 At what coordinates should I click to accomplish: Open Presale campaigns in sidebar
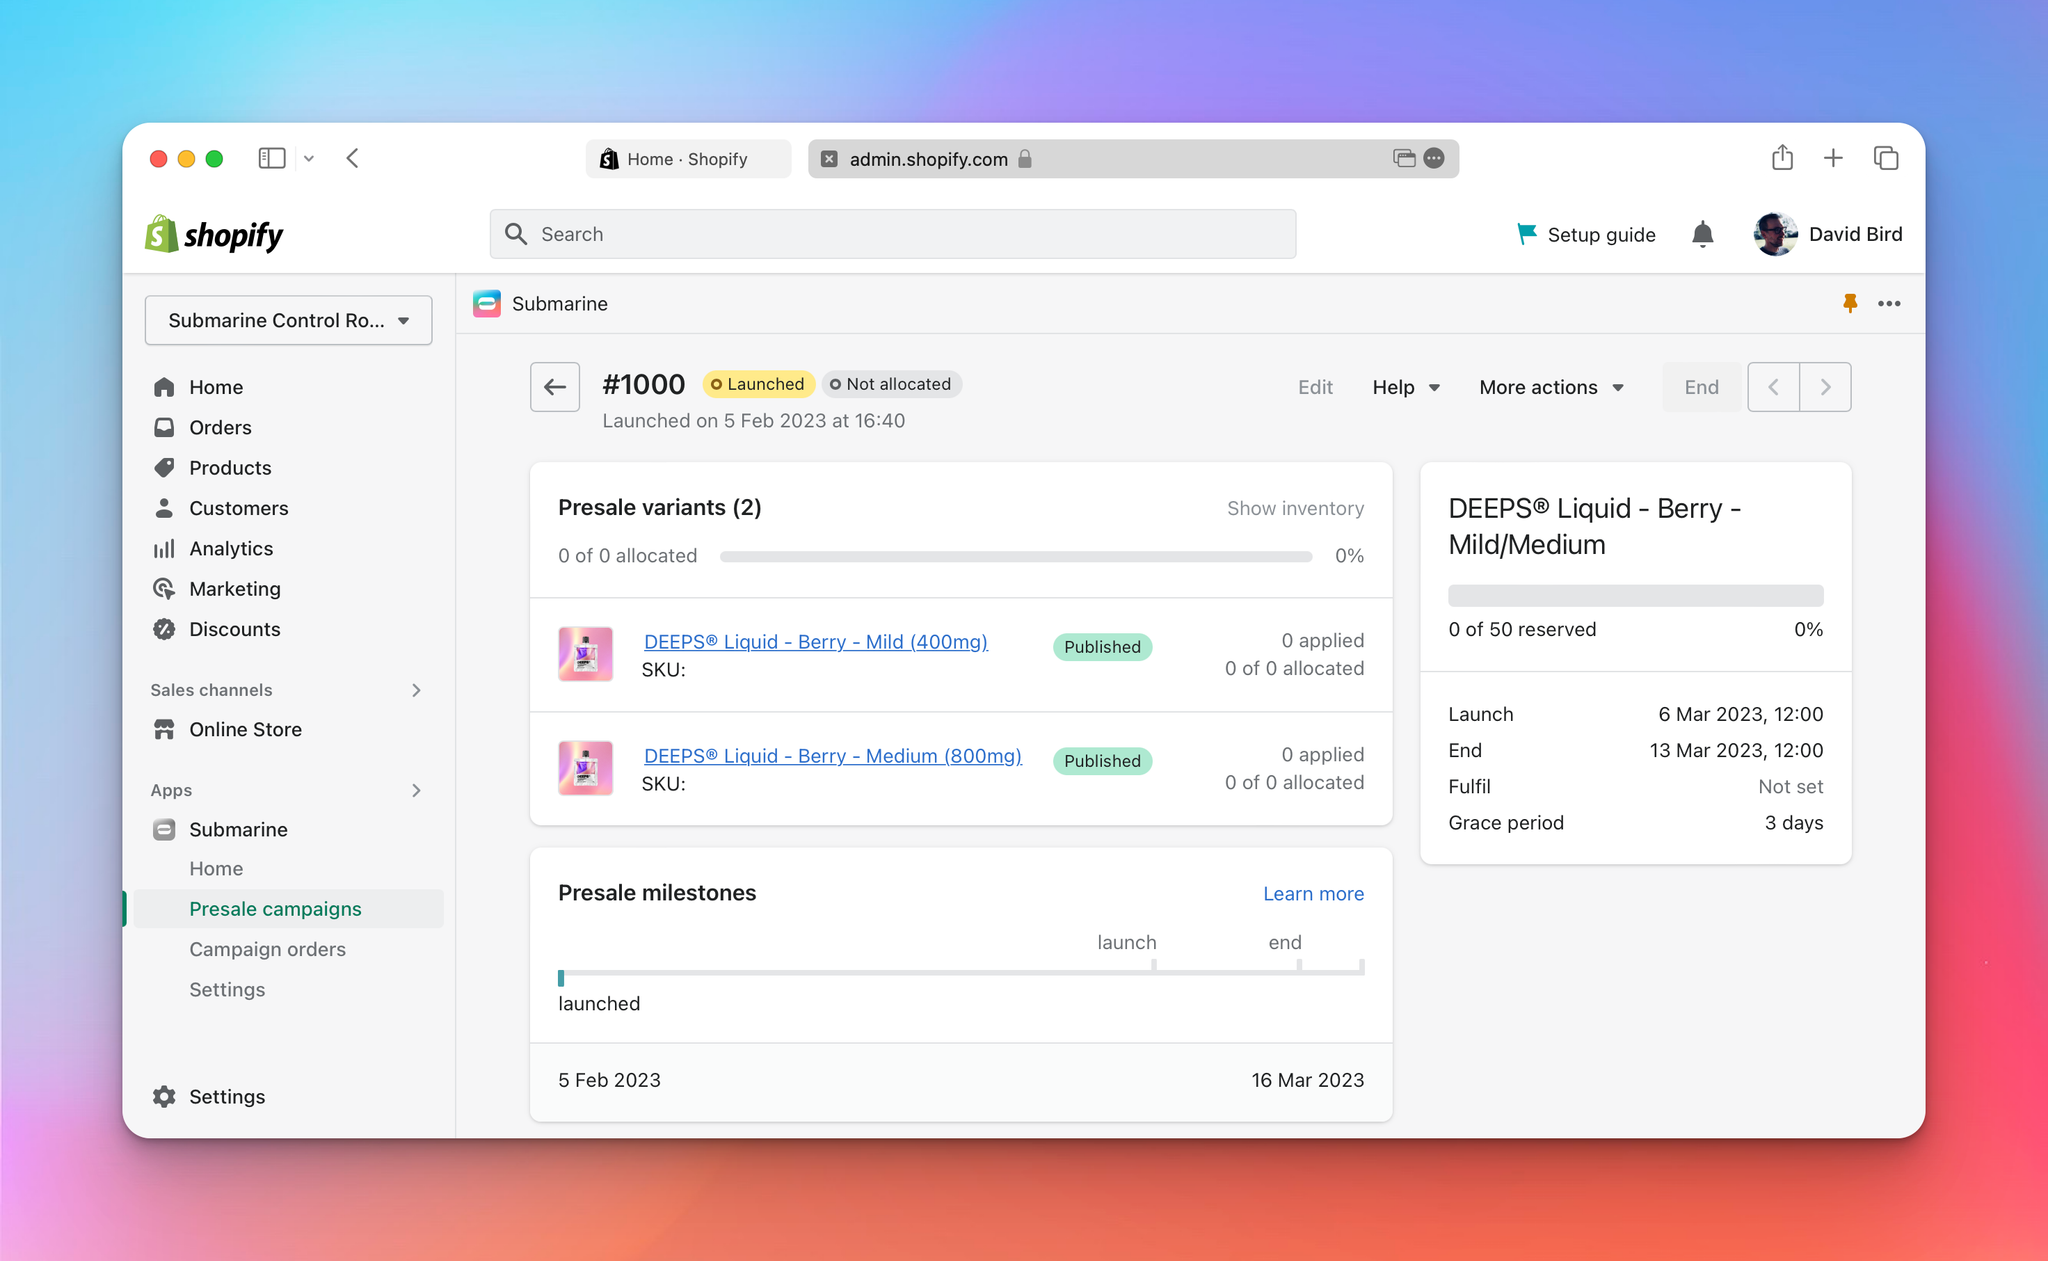point(275,907)
